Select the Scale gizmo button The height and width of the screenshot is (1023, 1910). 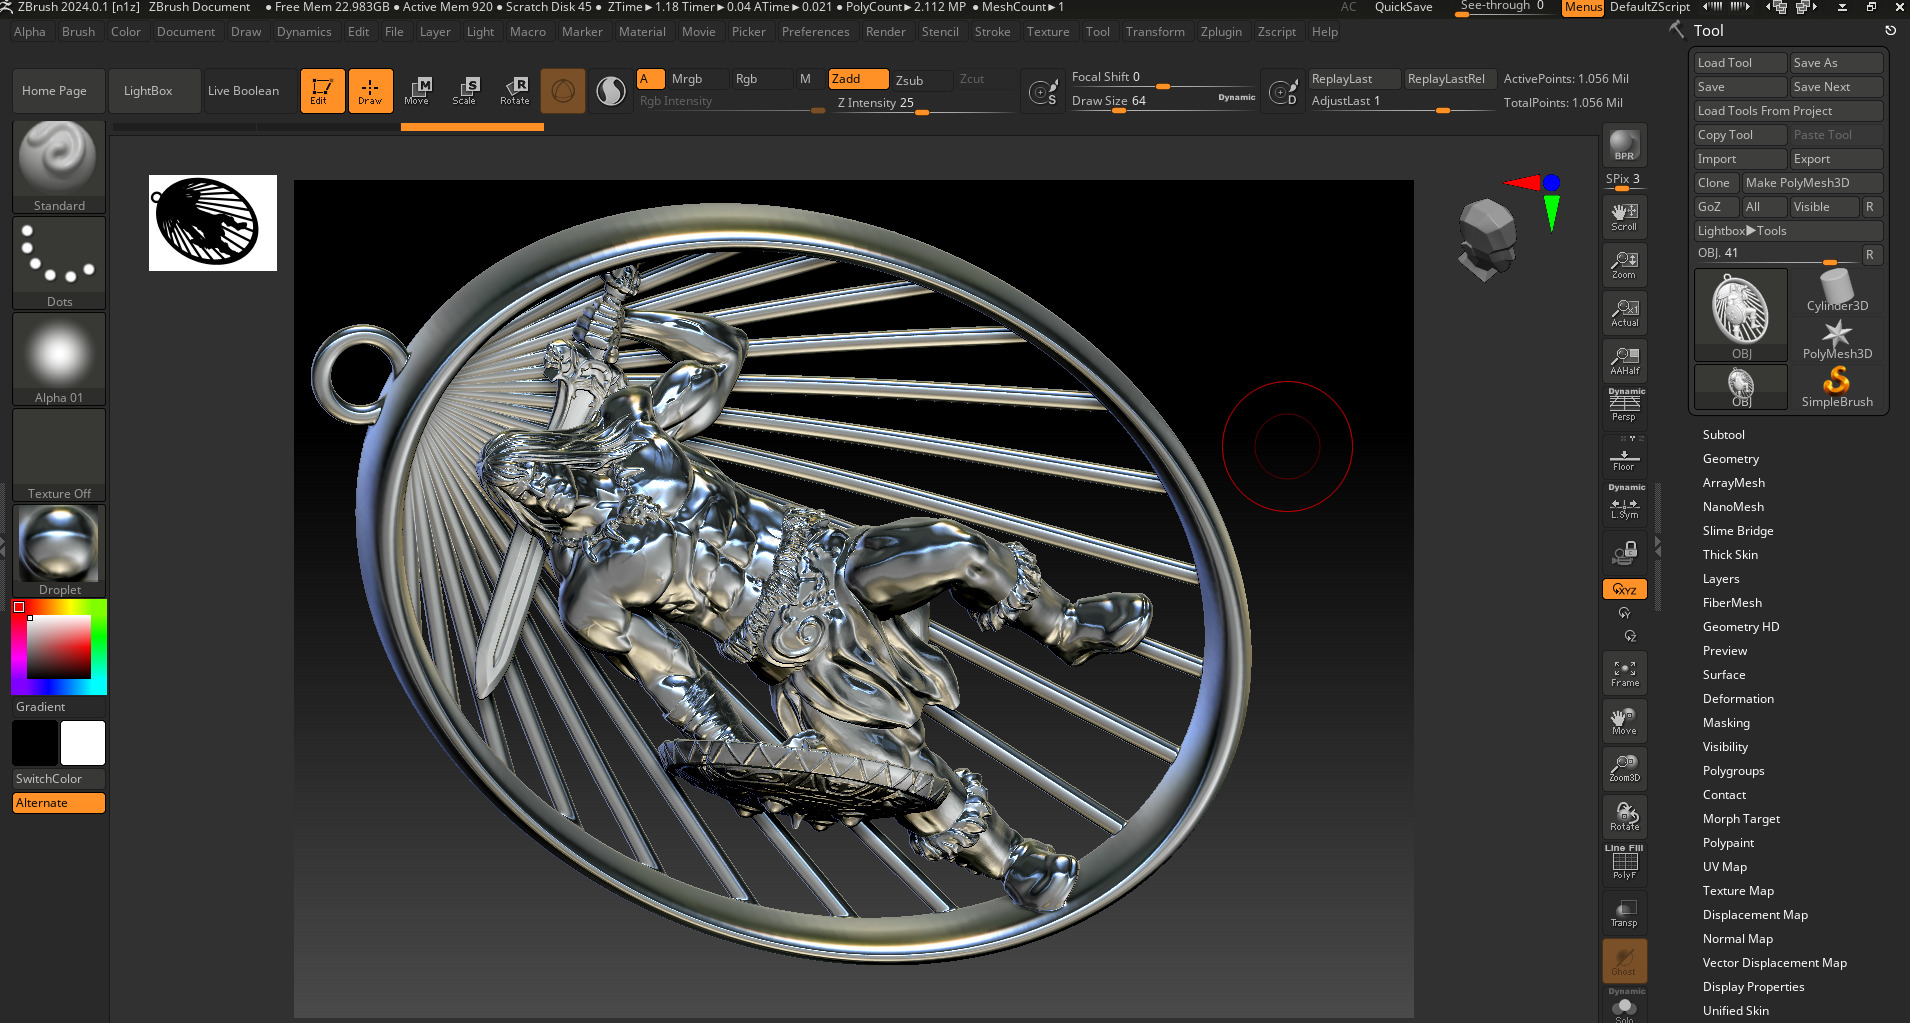point(465,90)
